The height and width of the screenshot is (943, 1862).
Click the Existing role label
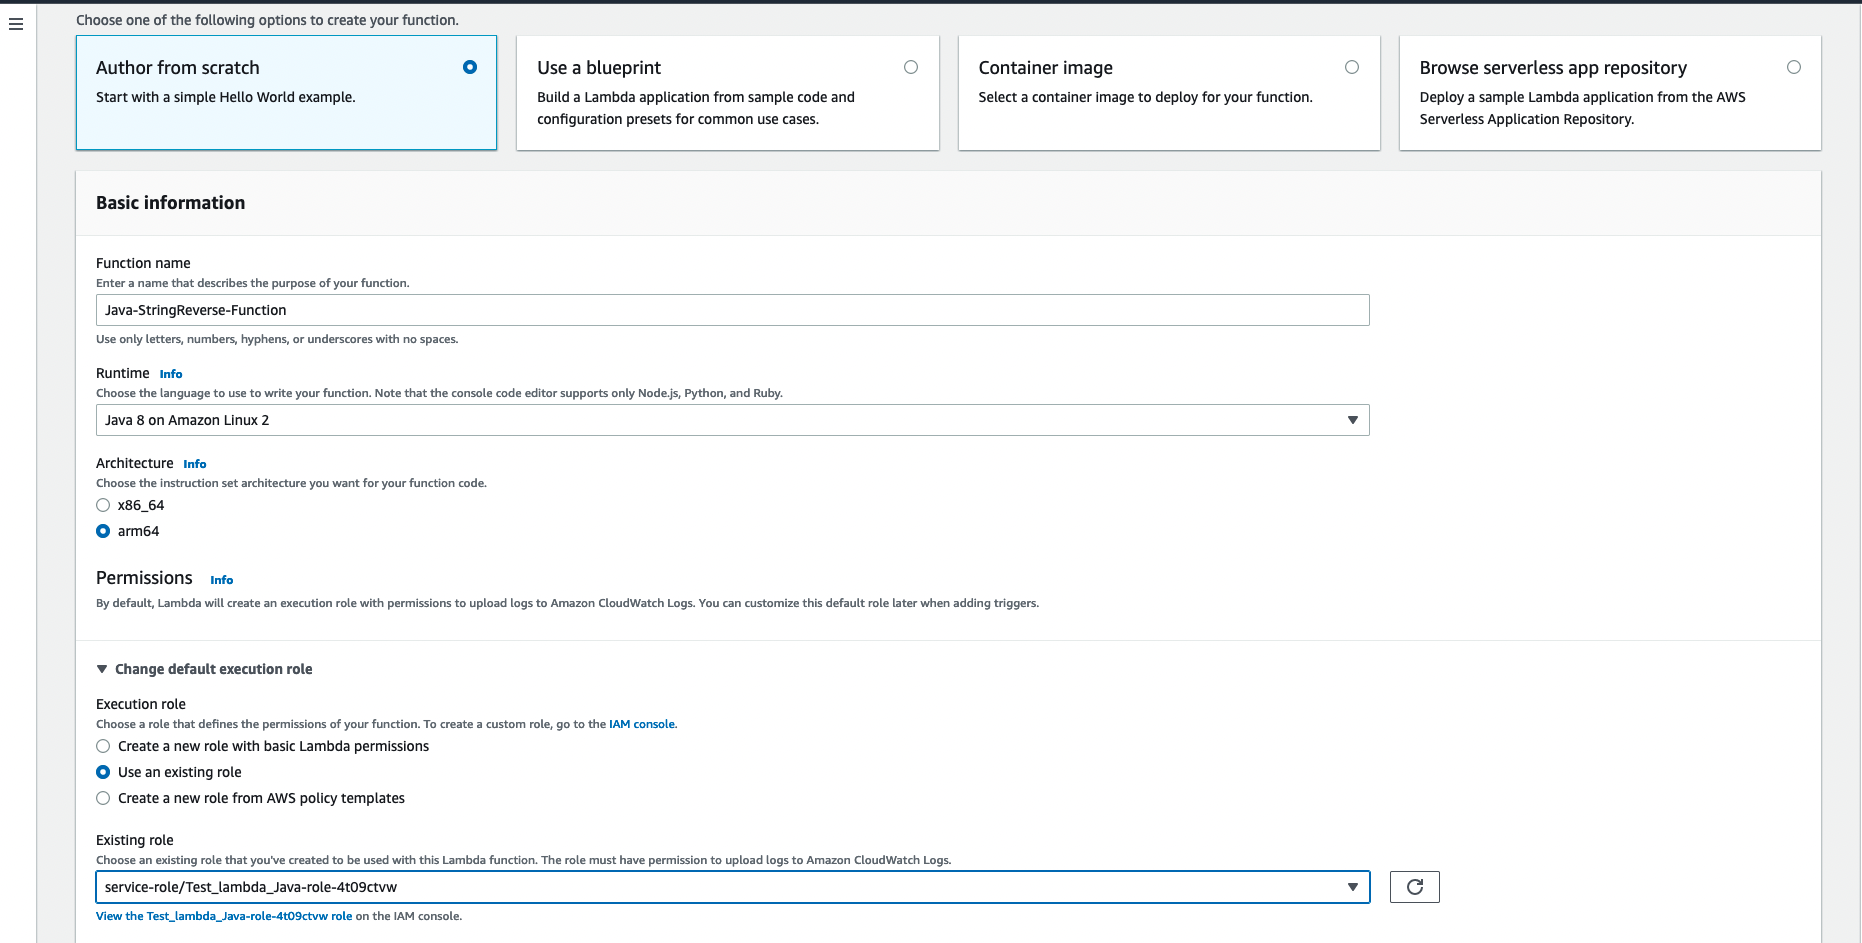135,840
